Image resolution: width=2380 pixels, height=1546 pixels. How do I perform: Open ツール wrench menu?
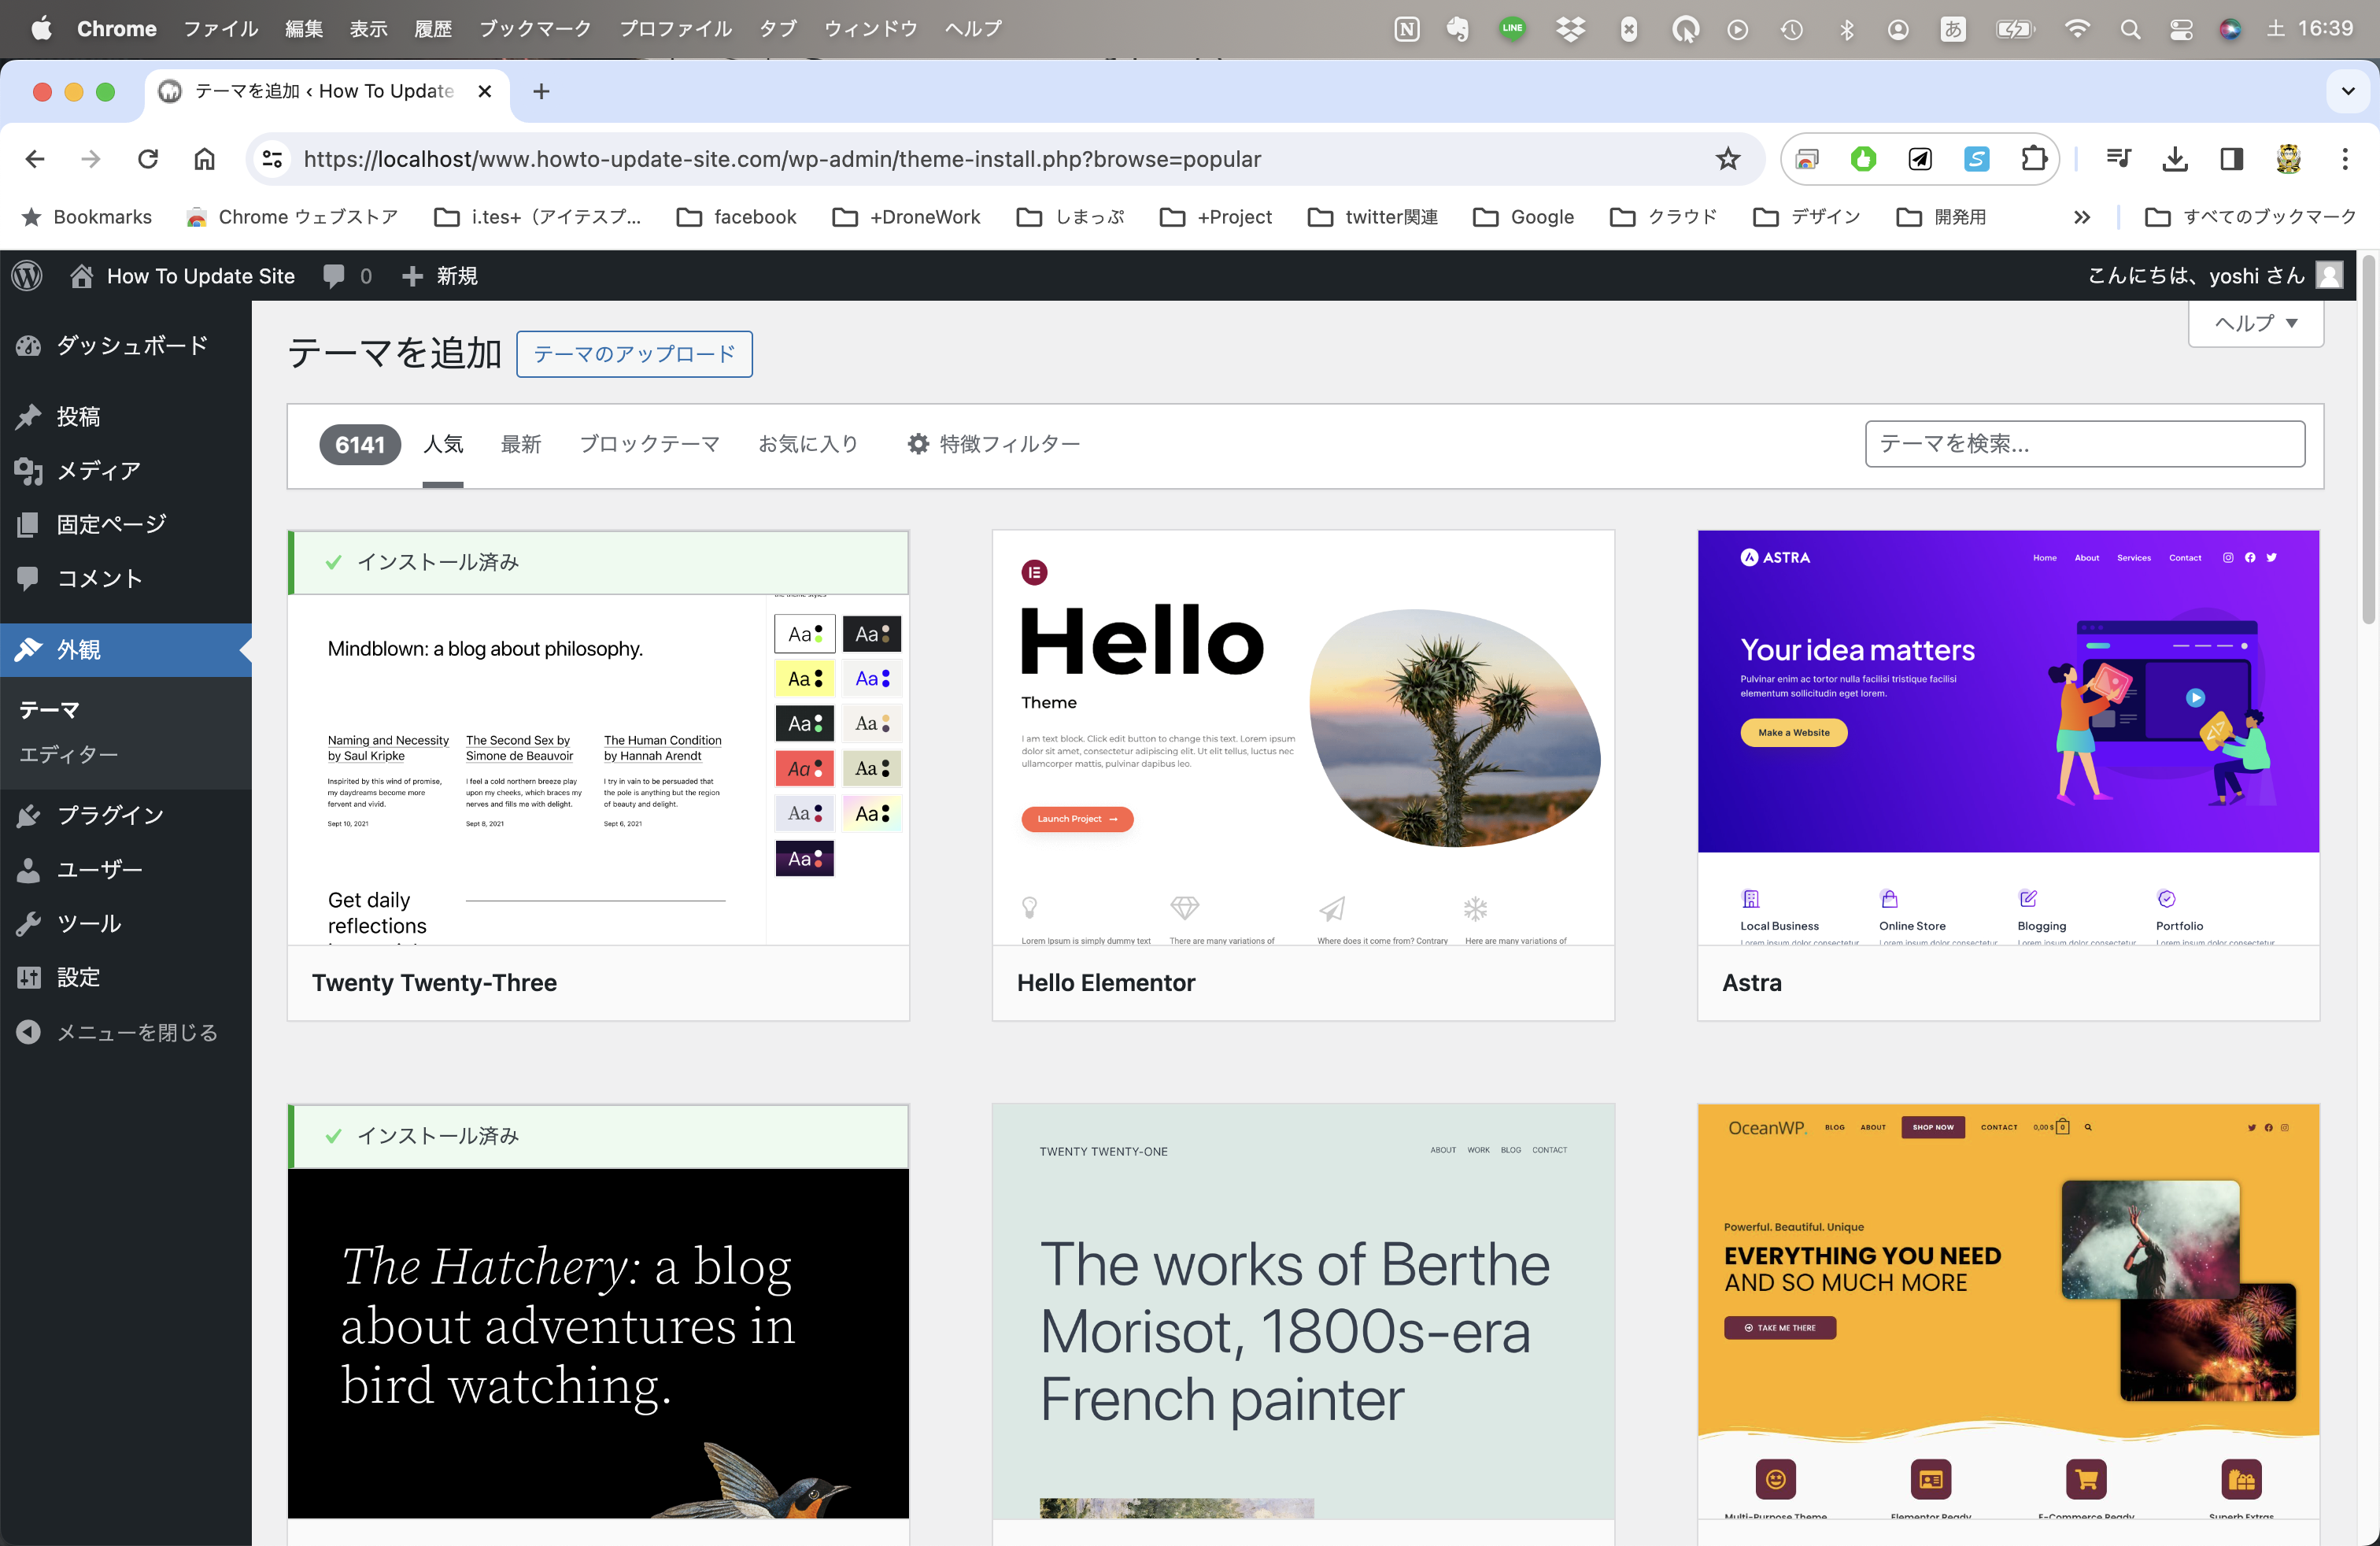point(126,923)
